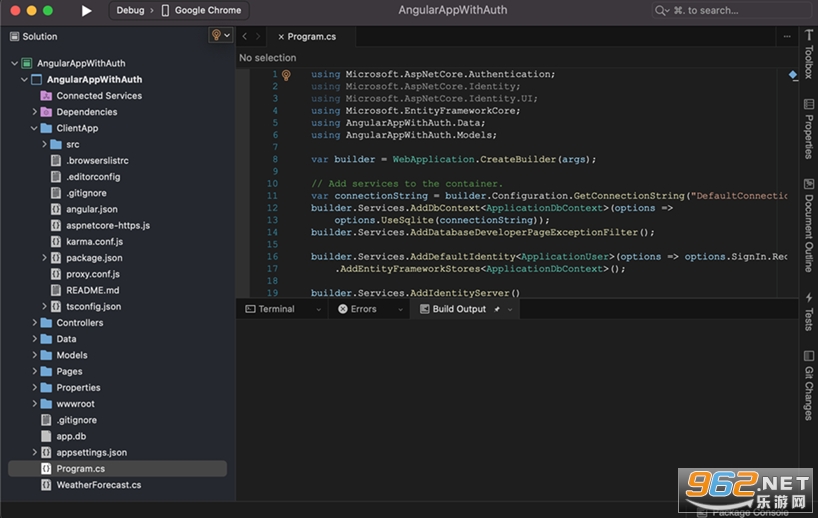
Task: Collapse the ClientApp folder
Action: click(x=34, y=128)
